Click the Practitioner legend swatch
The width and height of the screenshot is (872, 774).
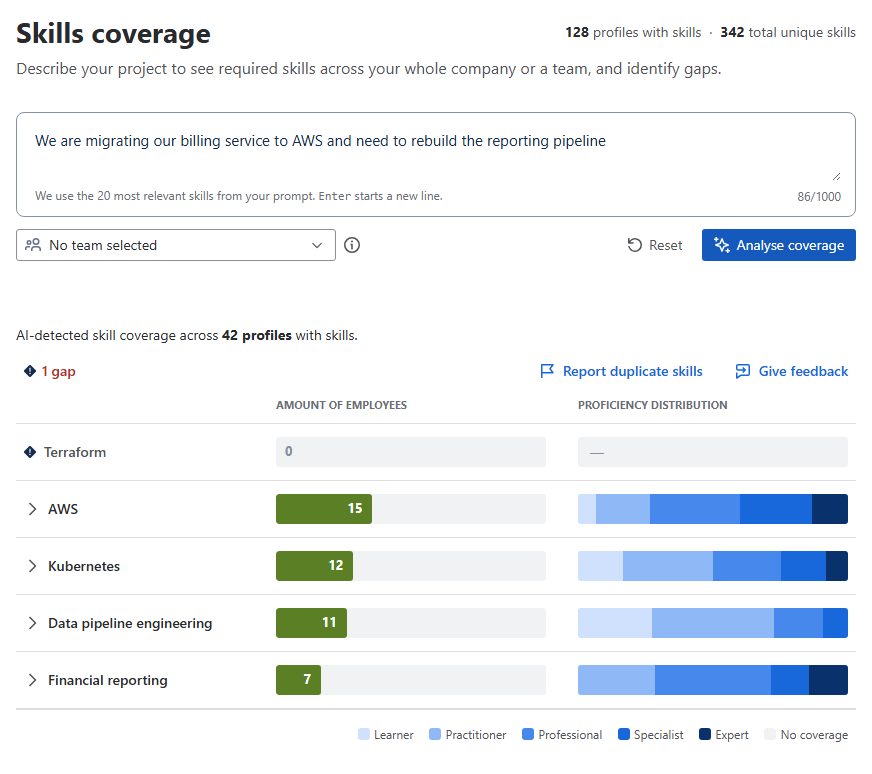click(435, 735)
